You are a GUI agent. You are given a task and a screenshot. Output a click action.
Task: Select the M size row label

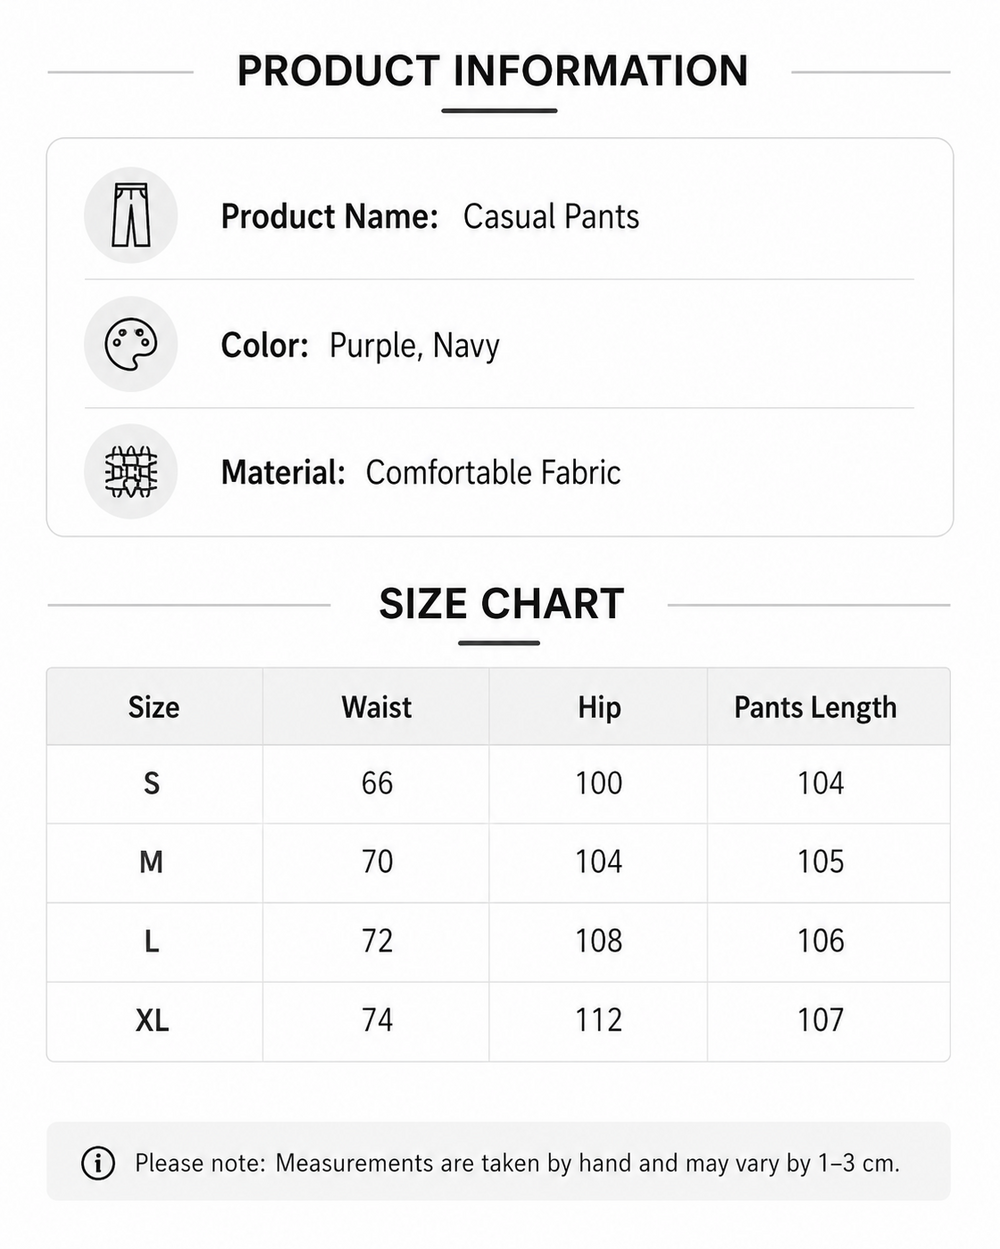pos(152,861)
